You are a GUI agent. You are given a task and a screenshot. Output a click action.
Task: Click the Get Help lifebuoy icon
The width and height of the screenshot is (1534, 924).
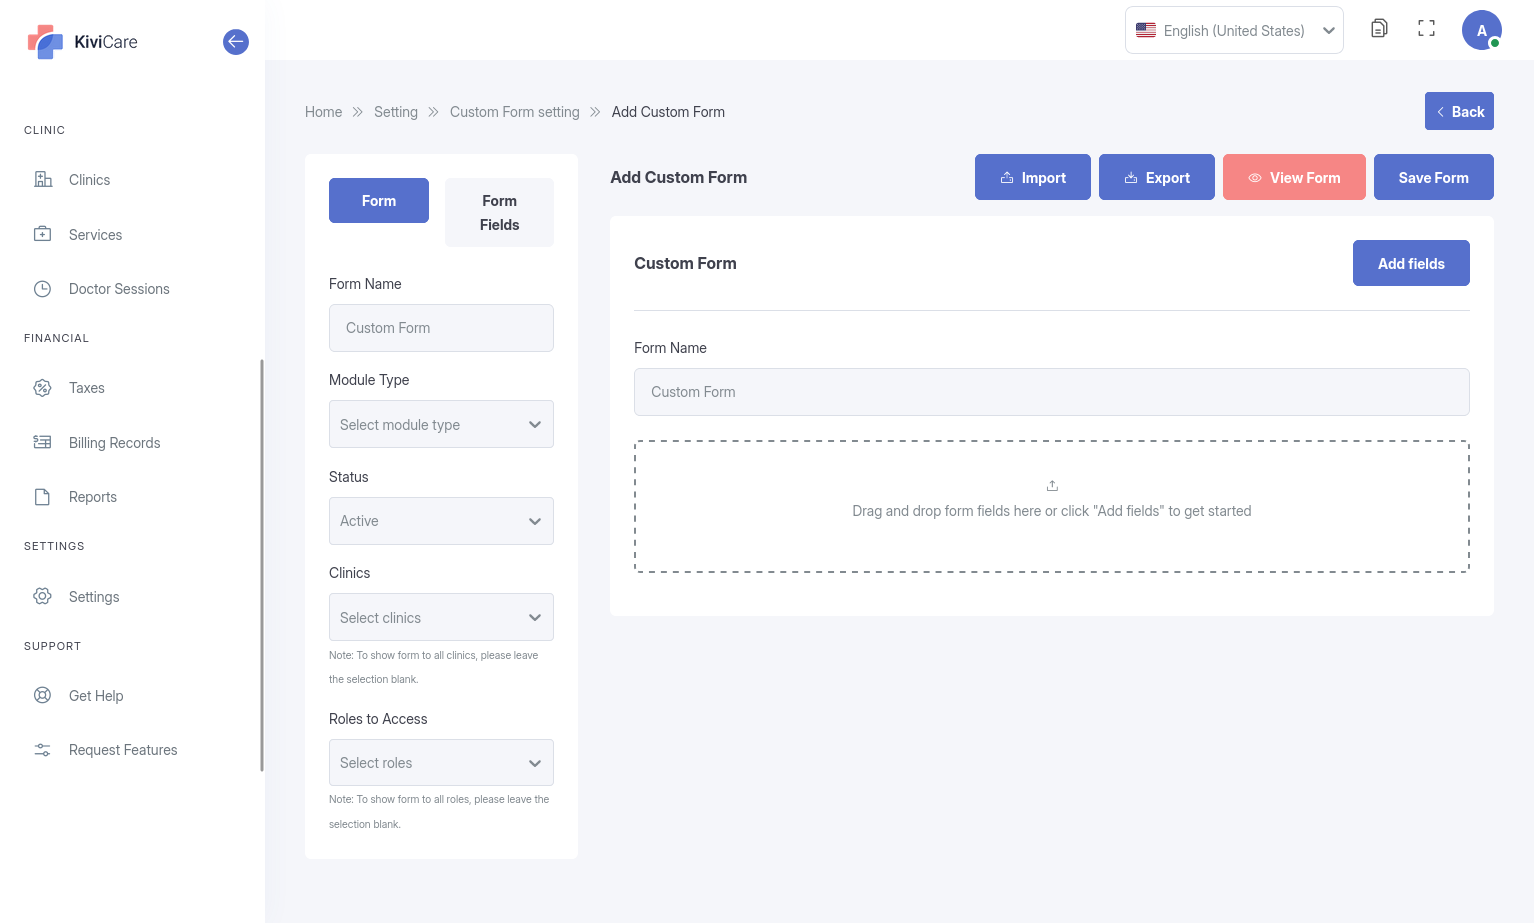pos(43,695)
